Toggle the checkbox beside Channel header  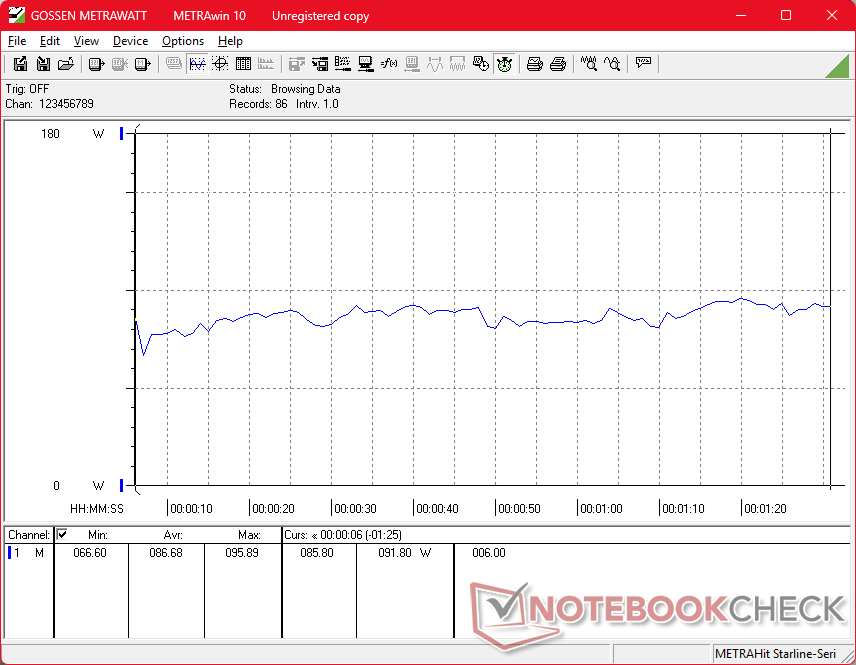click(62, 535)
